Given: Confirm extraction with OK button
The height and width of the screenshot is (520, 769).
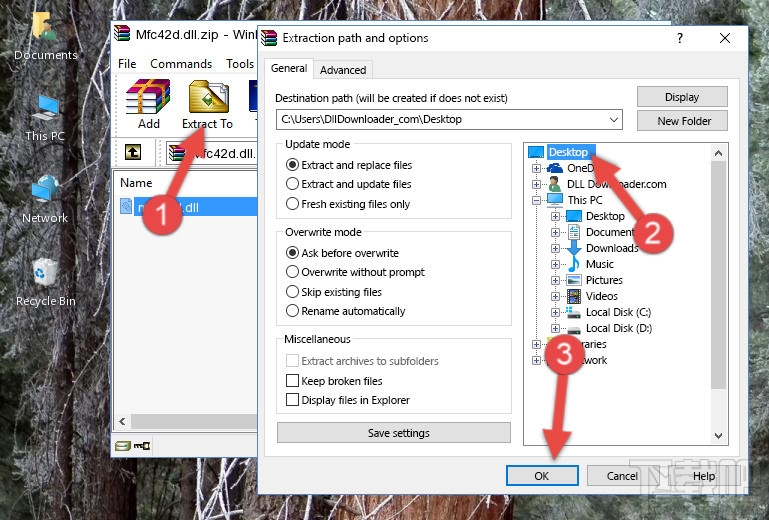Looking at the screenshot, I should (542, 476).
